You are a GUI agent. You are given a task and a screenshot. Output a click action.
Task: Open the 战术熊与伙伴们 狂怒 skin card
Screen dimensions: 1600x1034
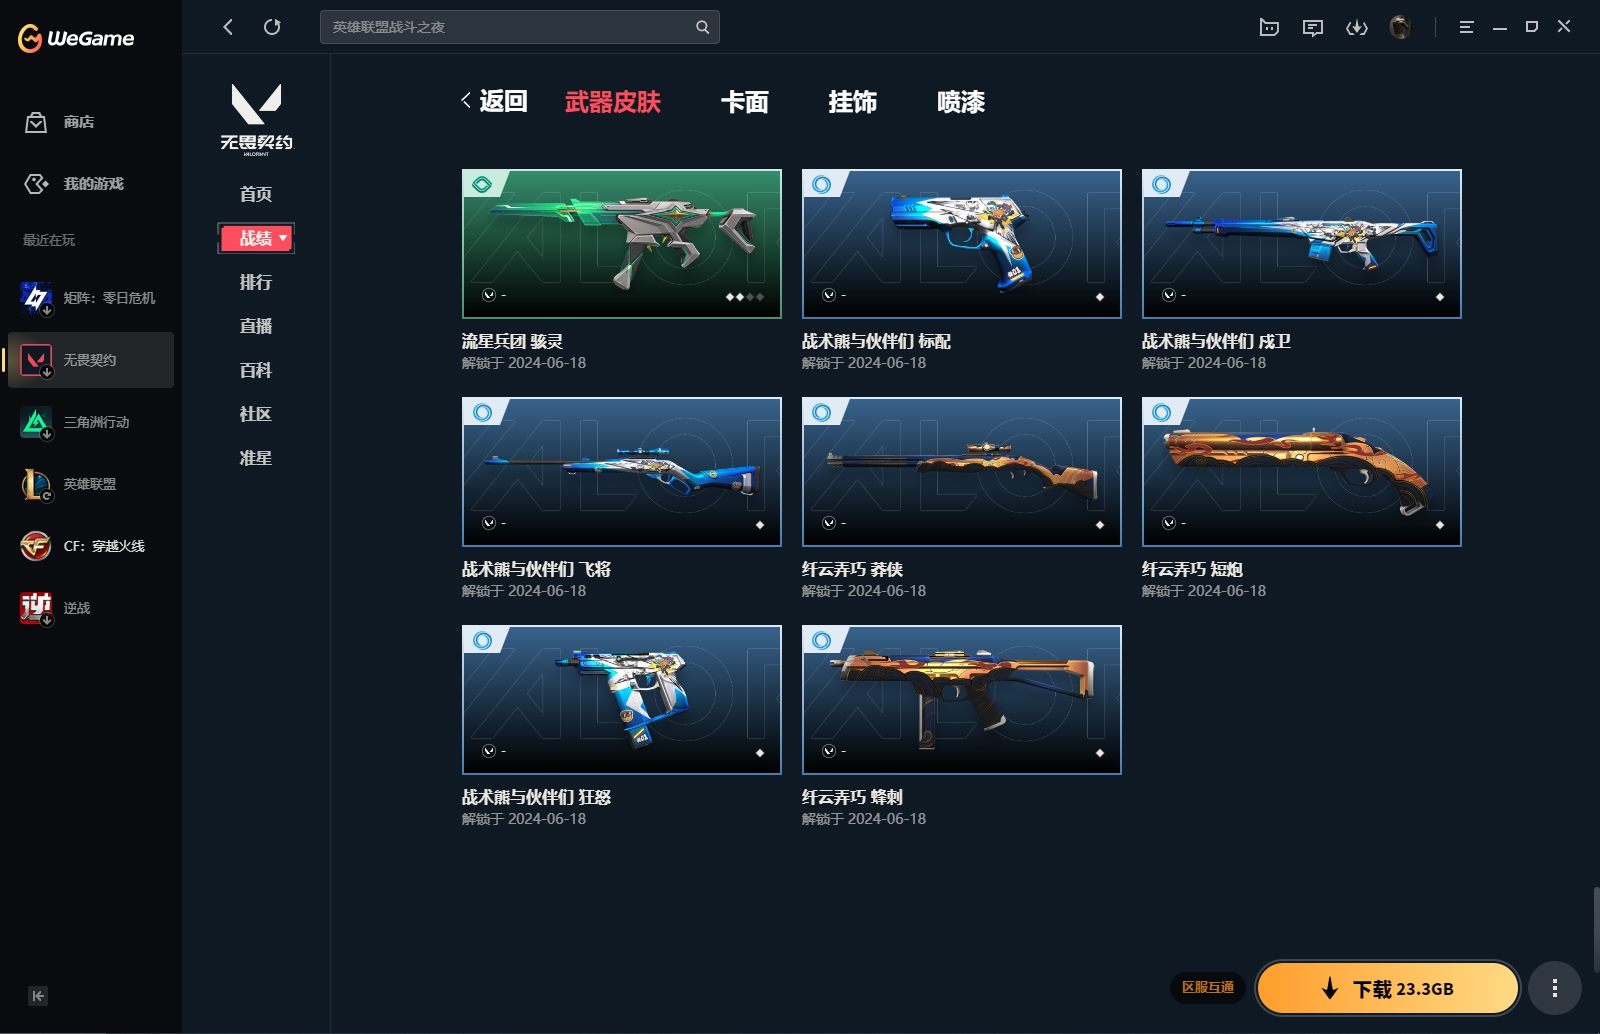[621, 700]
